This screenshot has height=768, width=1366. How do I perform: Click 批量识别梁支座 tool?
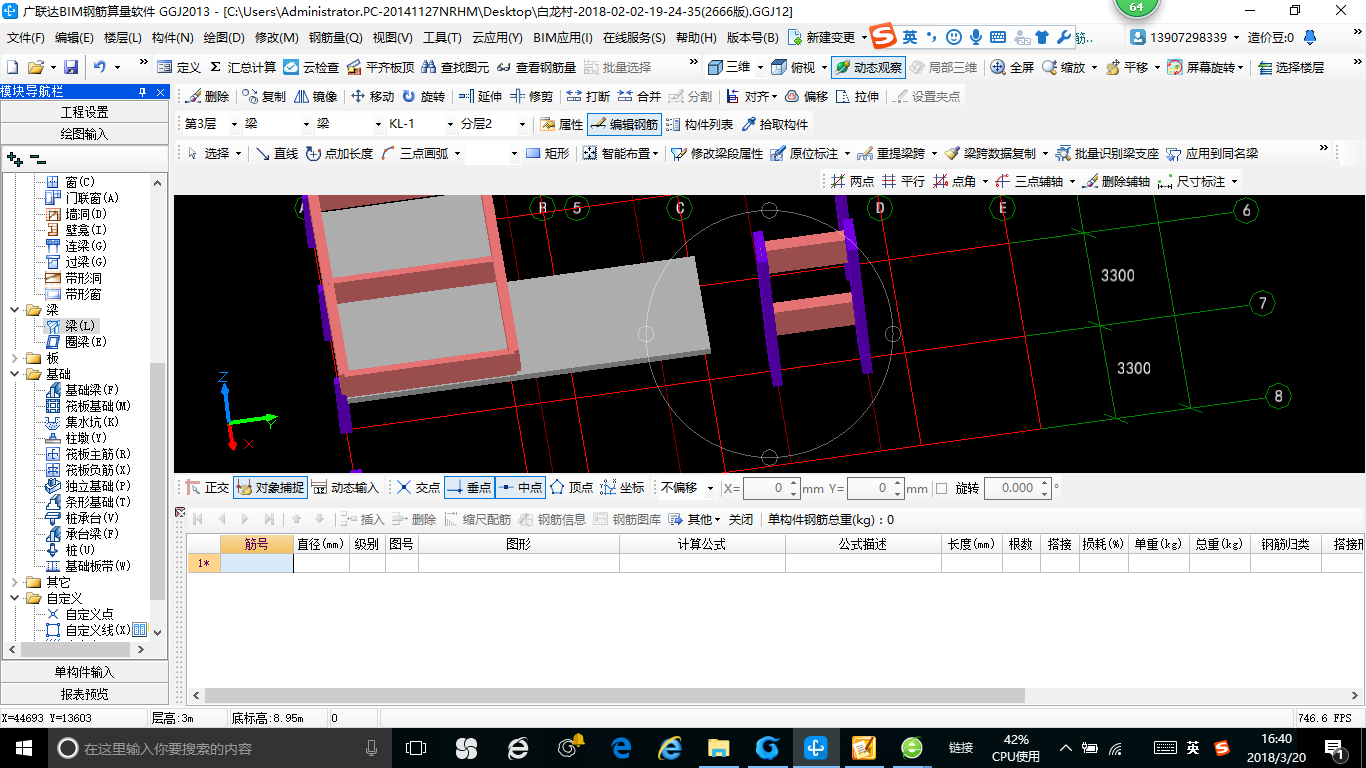(x=1107, y=153)
